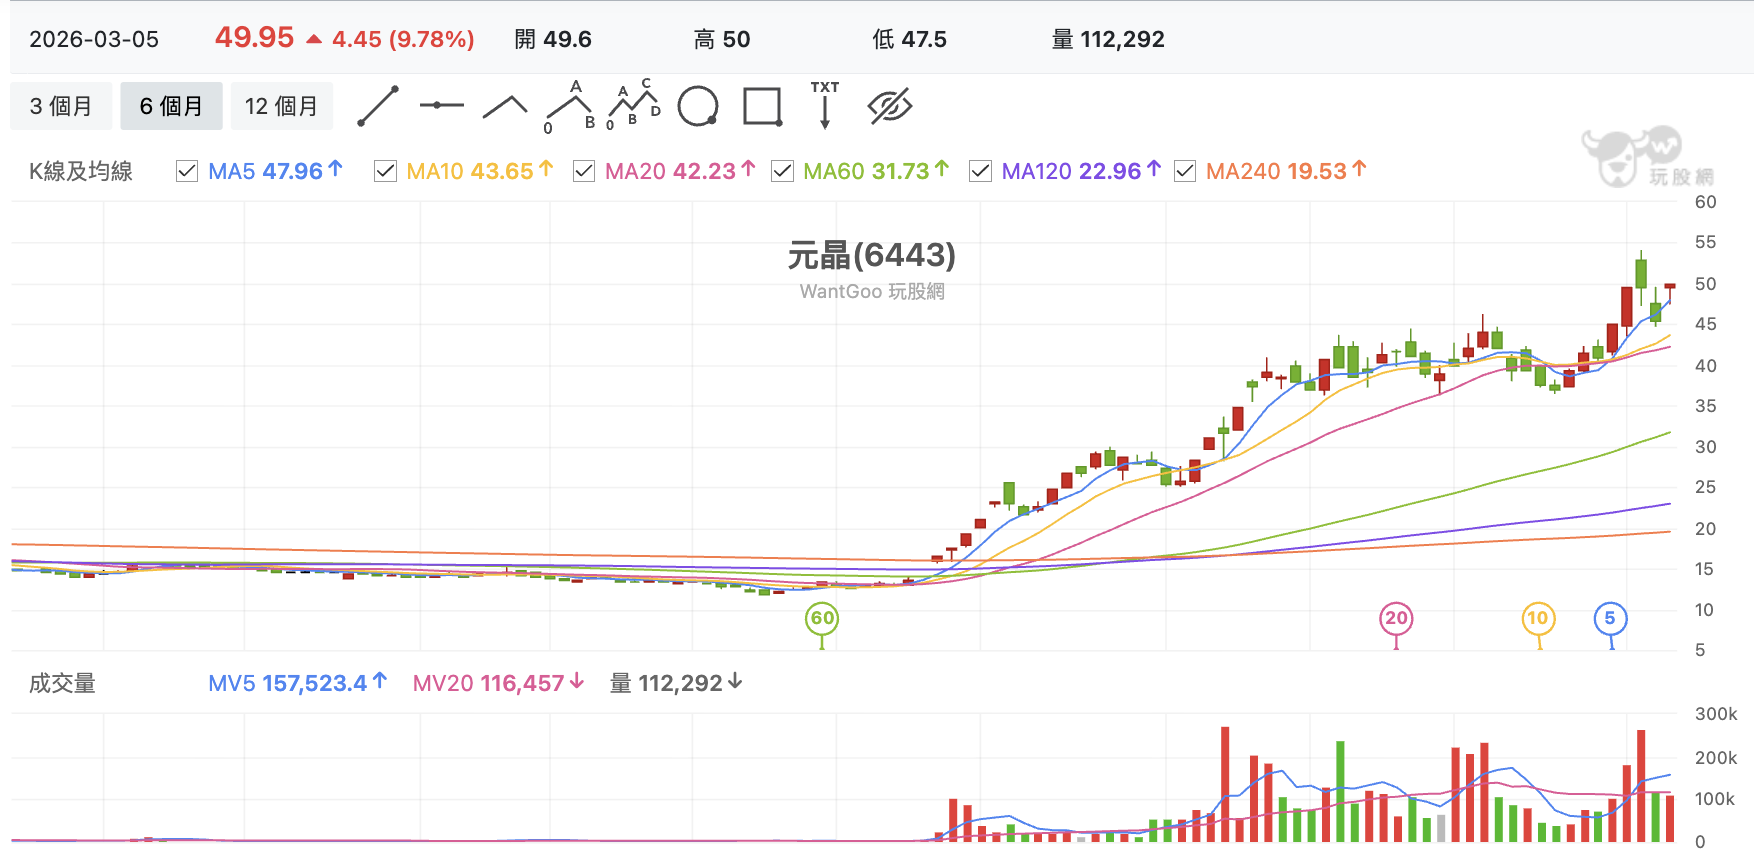Click the latest red candlestick near 50
The image size is (1754, 860).
pos(1669,288)
